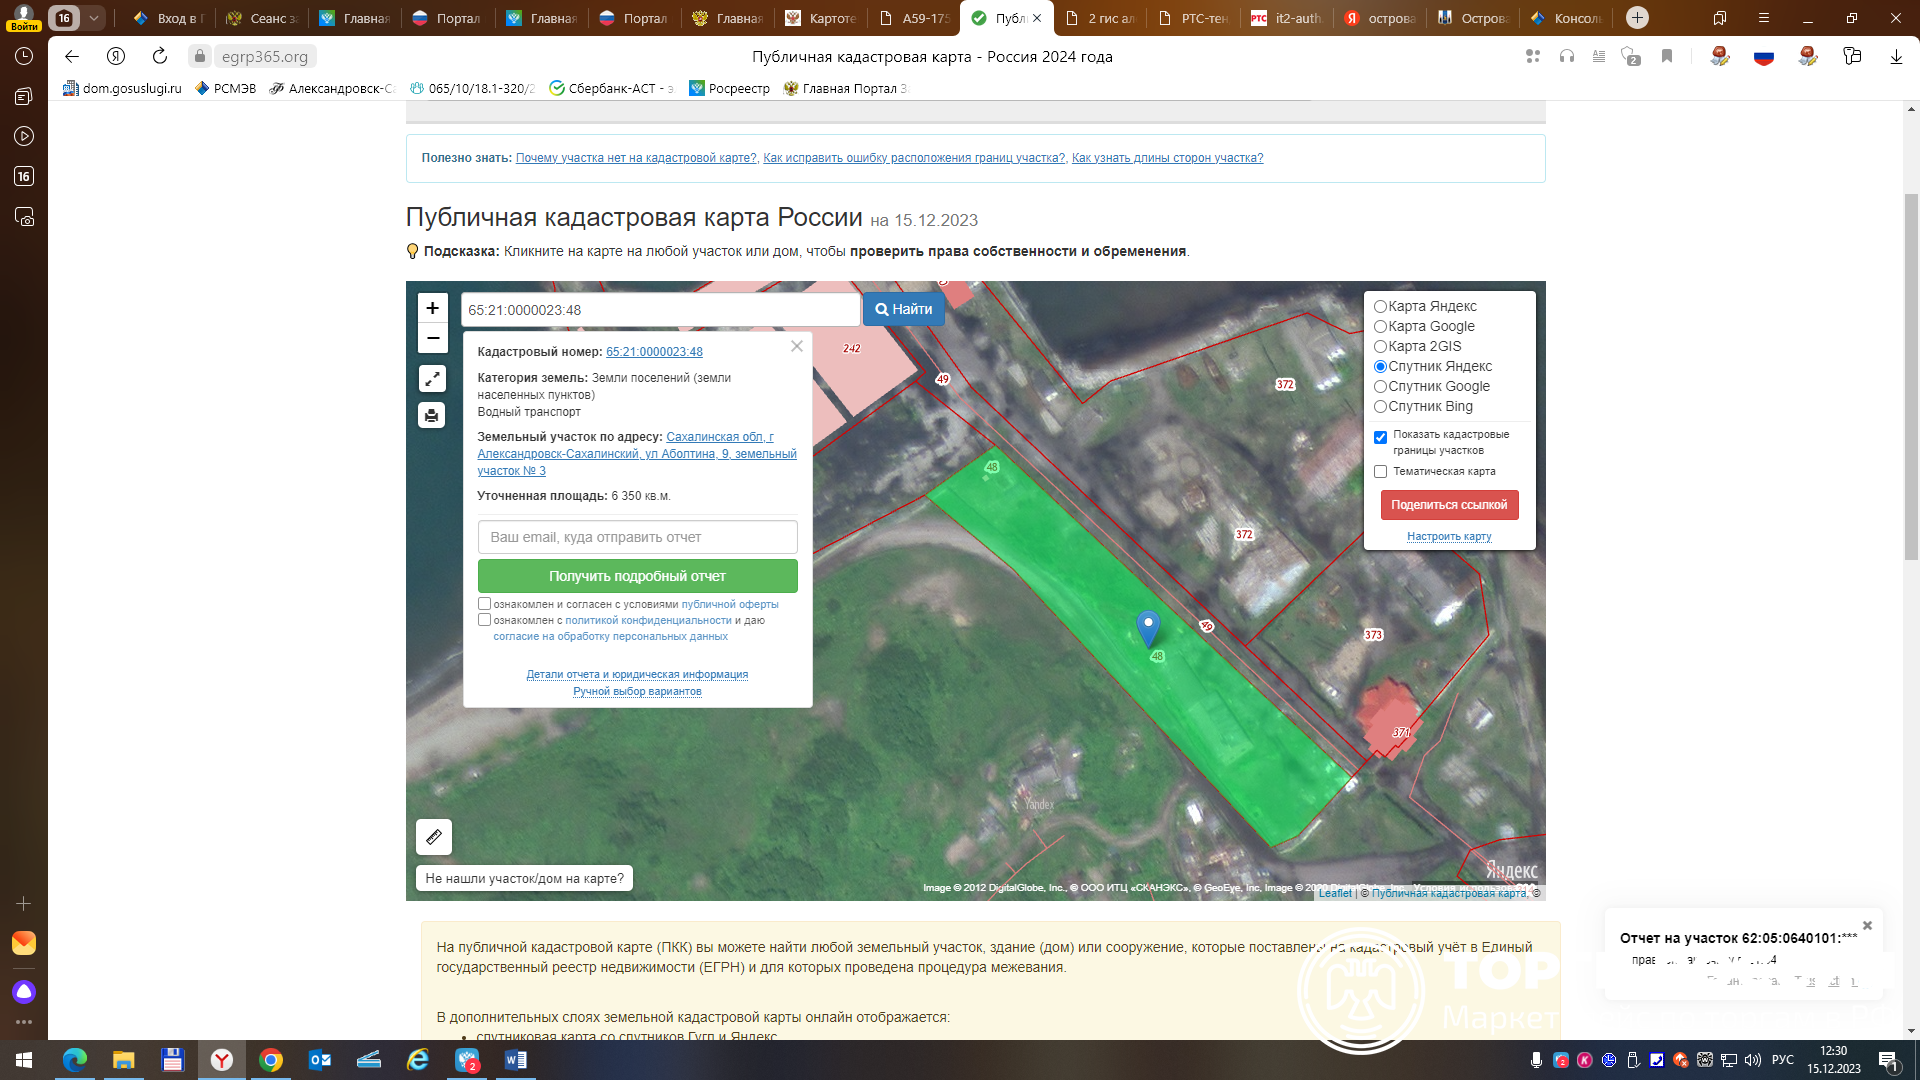Image resolution: width=1920 pixels, height=1080 pixels.
Task: Enable Тематическая карта checkbox
Action: coord(1380,472)
